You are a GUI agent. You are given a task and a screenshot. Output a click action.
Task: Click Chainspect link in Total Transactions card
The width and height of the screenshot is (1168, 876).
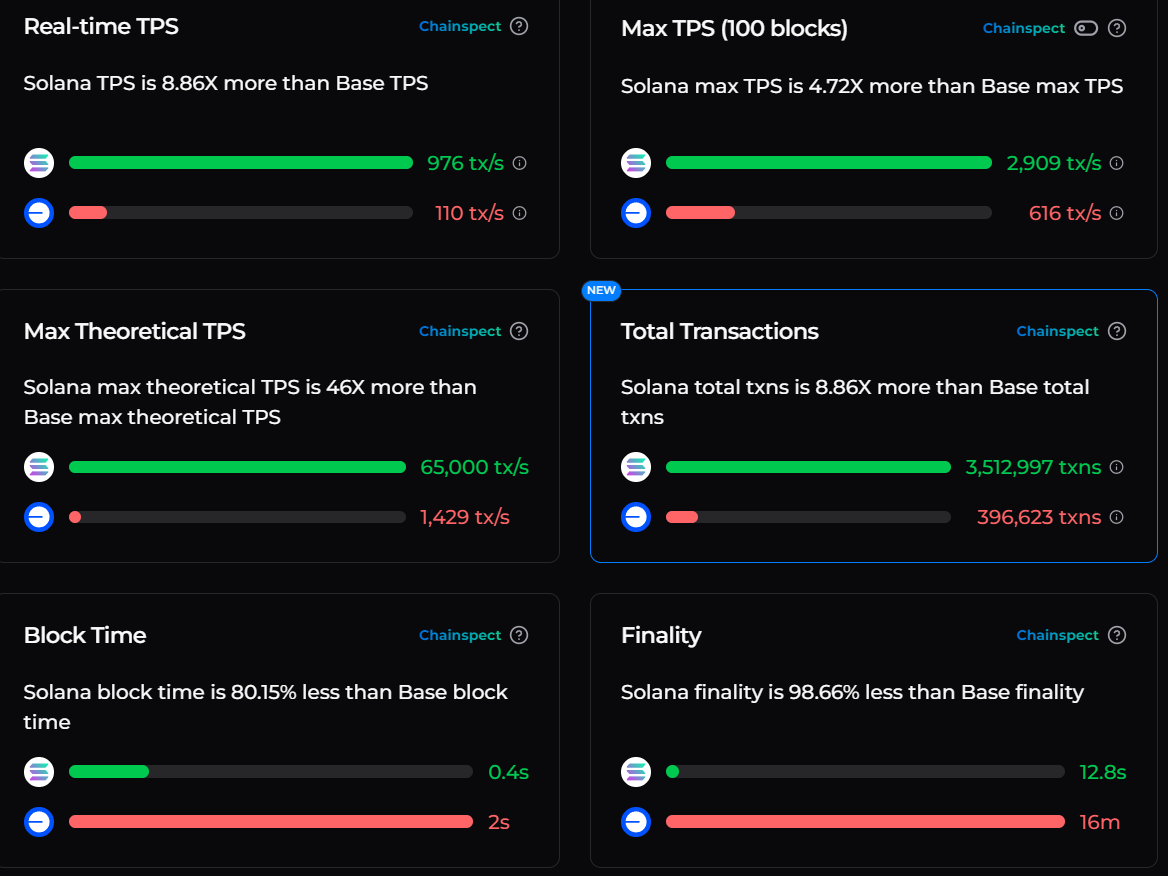coord(1057,331)
